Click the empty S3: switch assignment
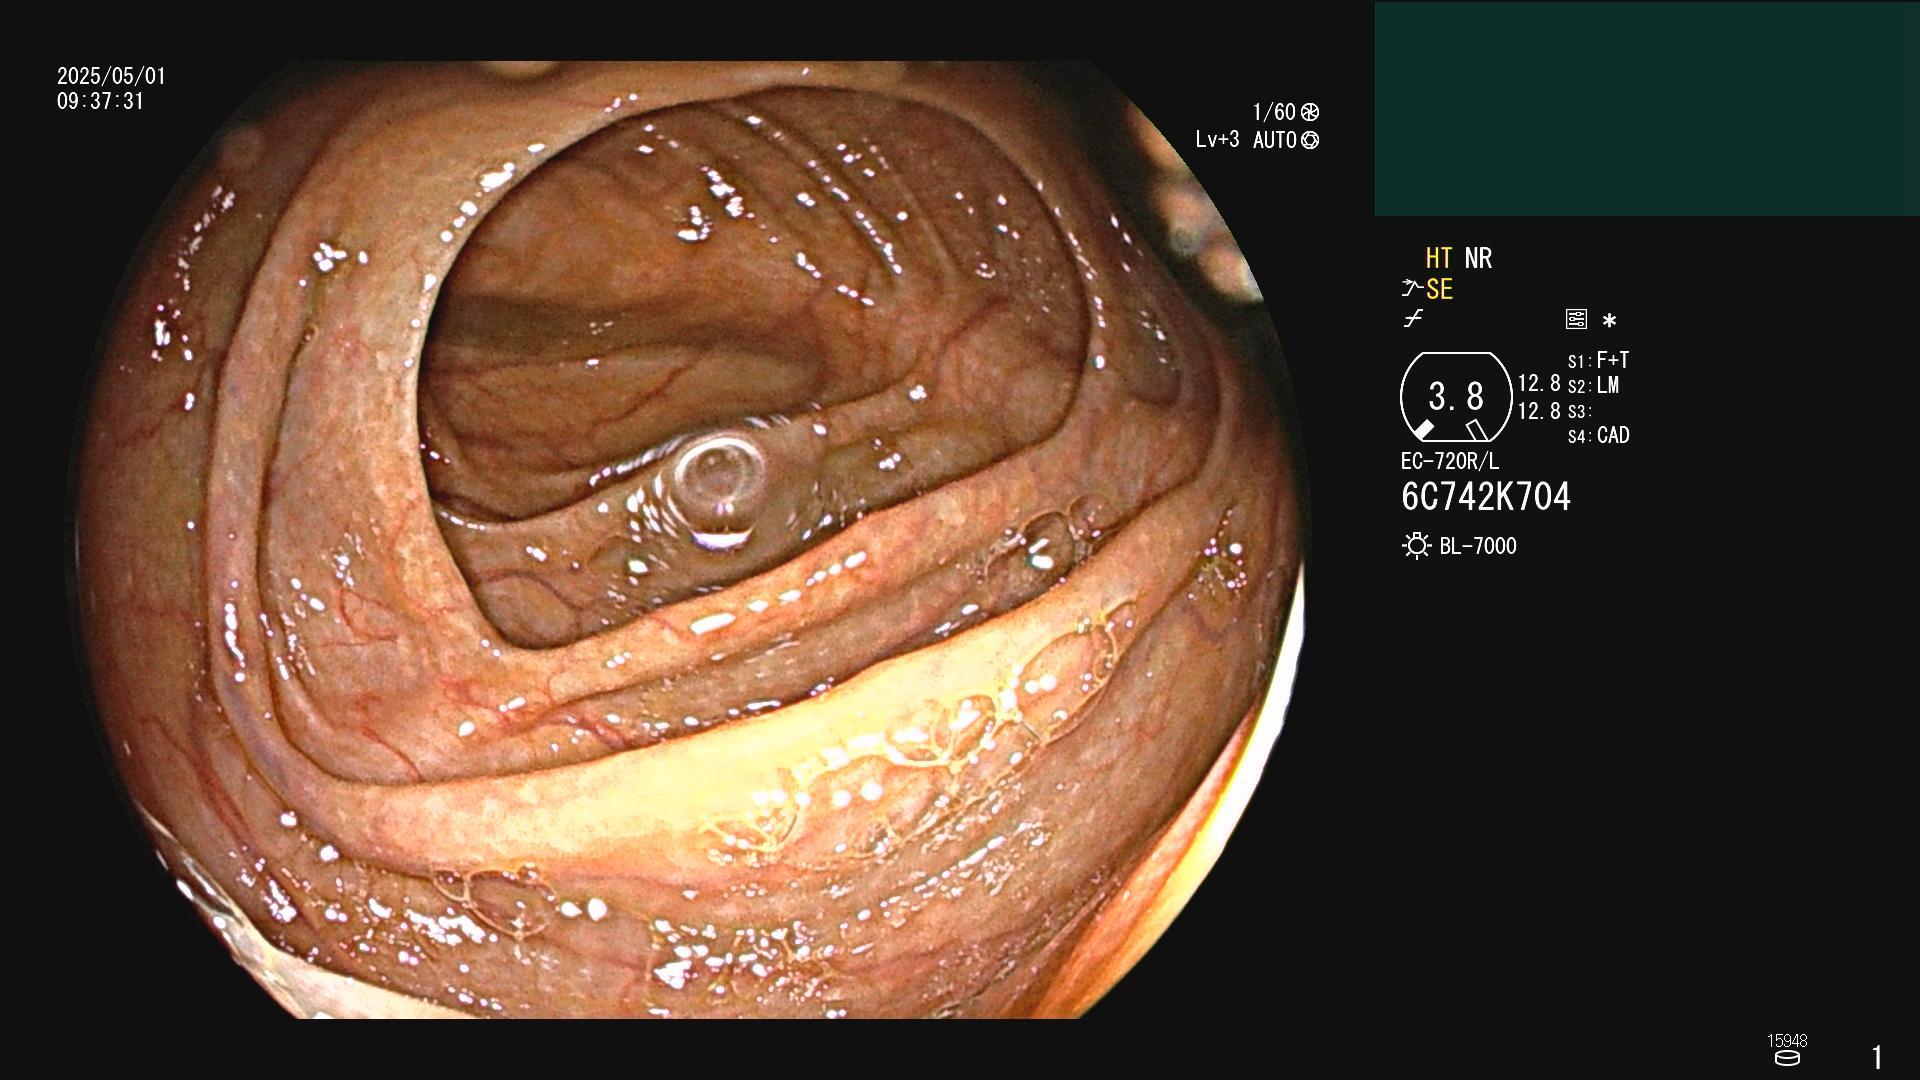Image resolution: width=1920 pixels, height=1080 pixels. point(1579,411)
